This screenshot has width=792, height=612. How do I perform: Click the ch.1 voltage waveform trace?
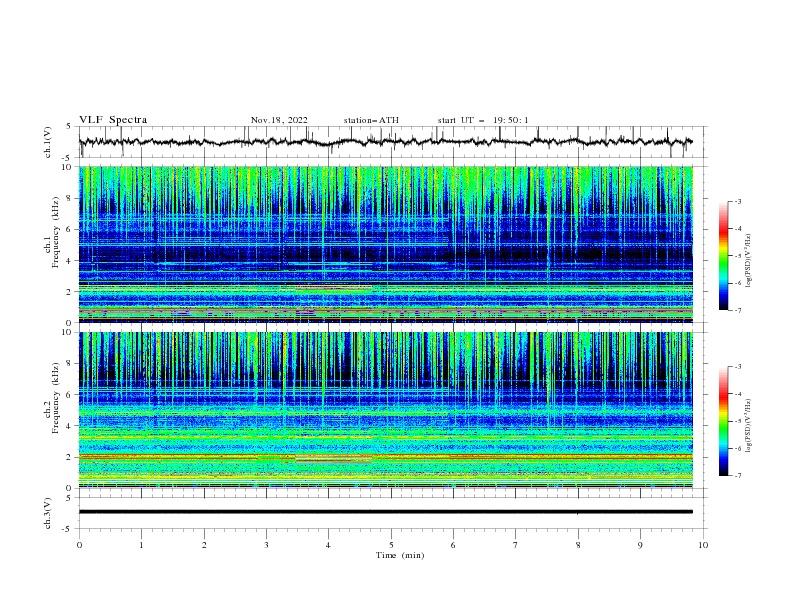pyautogui.click(x=386, y=142)
